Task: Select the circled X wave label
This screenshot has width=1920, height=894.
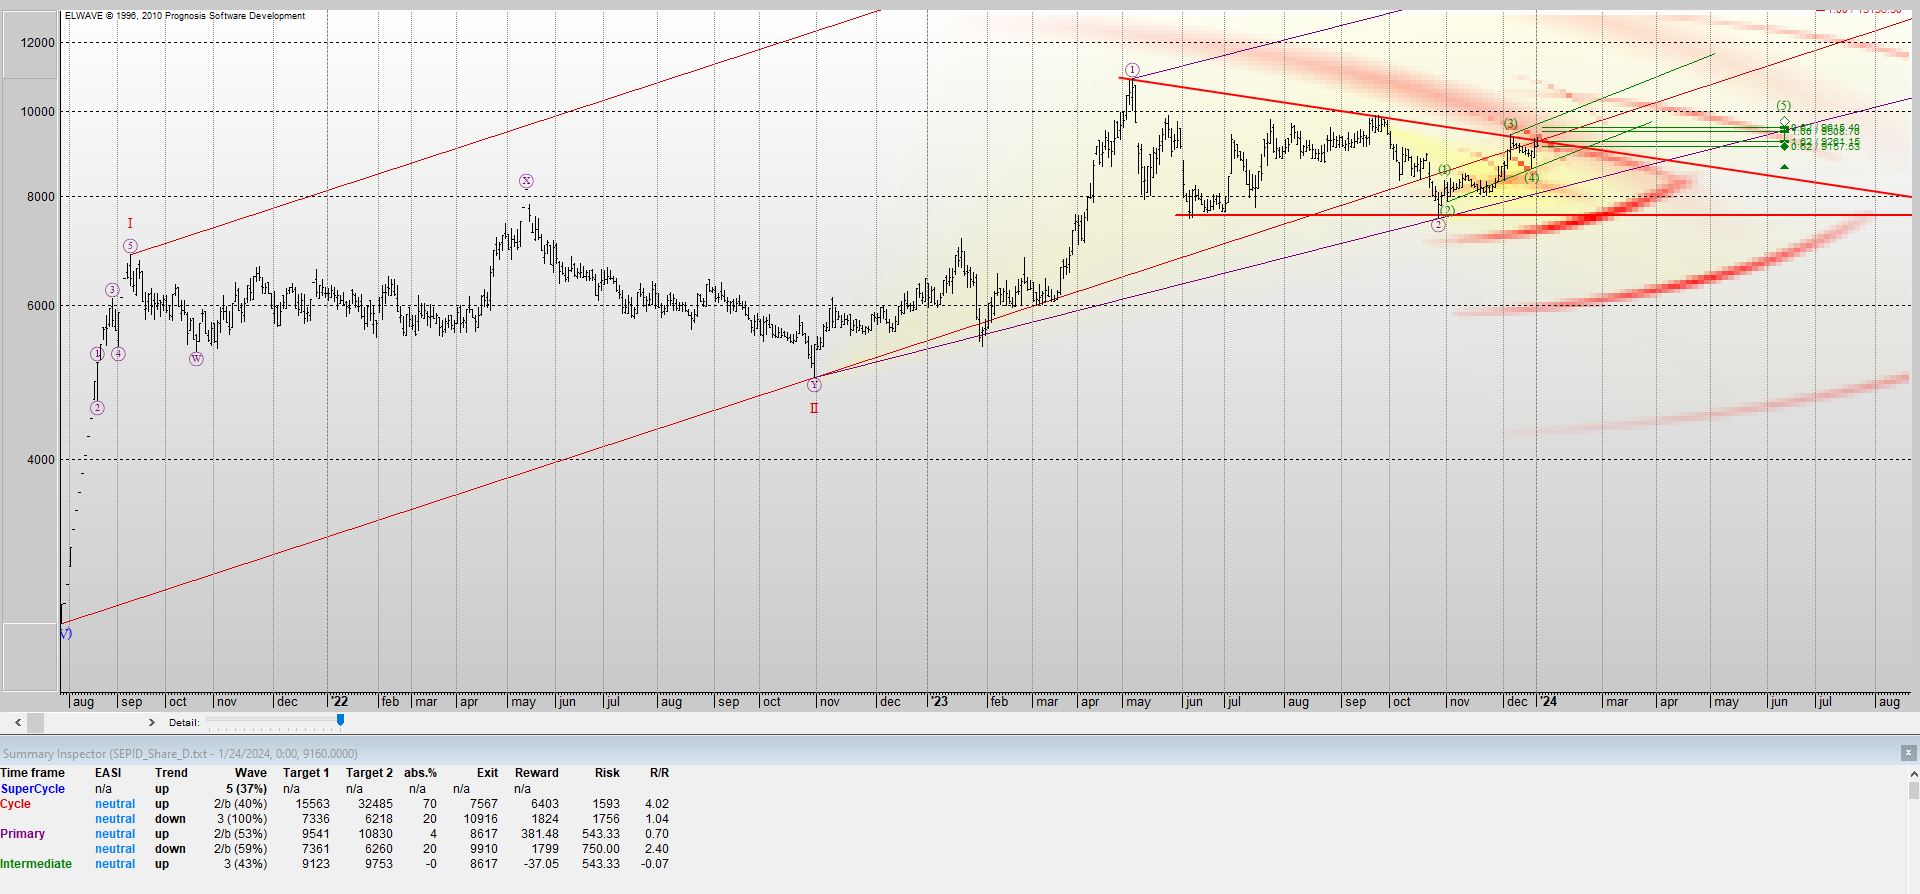Action: (x=526, y=182)
